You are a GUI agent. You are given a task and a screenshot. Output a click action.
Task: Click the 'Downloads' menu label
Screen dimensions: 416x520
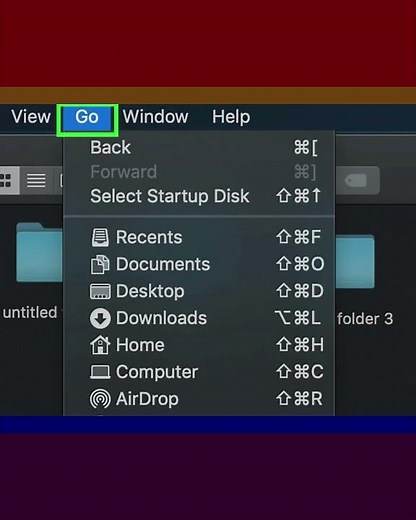point(161,318)
